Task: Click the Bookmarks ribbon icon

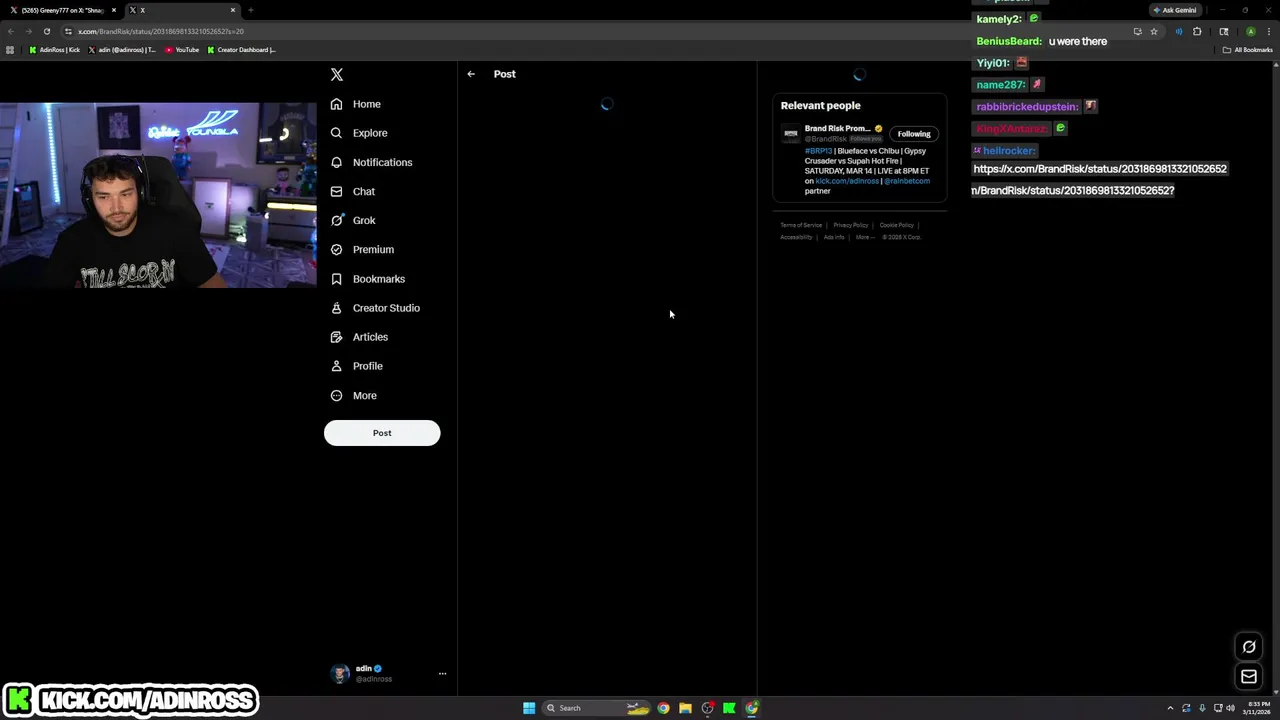Action: click(336, 279)
